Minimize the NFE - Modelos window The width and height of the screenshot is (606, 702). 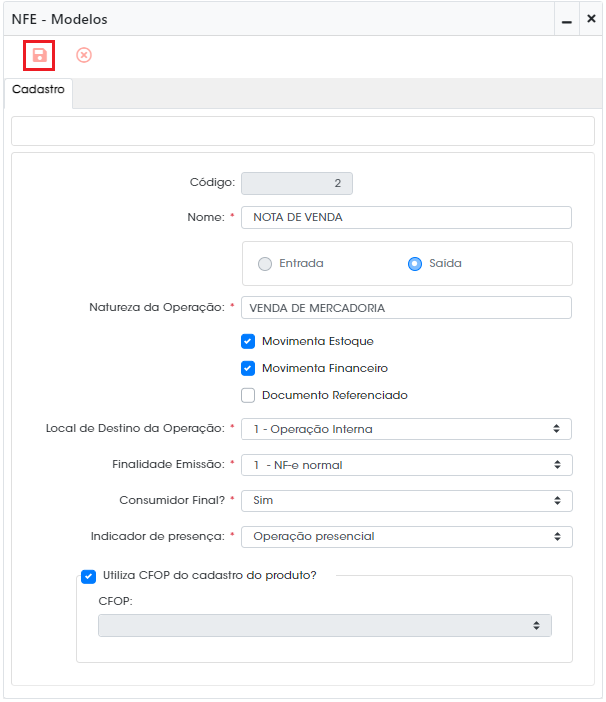[x=567, y=20]
